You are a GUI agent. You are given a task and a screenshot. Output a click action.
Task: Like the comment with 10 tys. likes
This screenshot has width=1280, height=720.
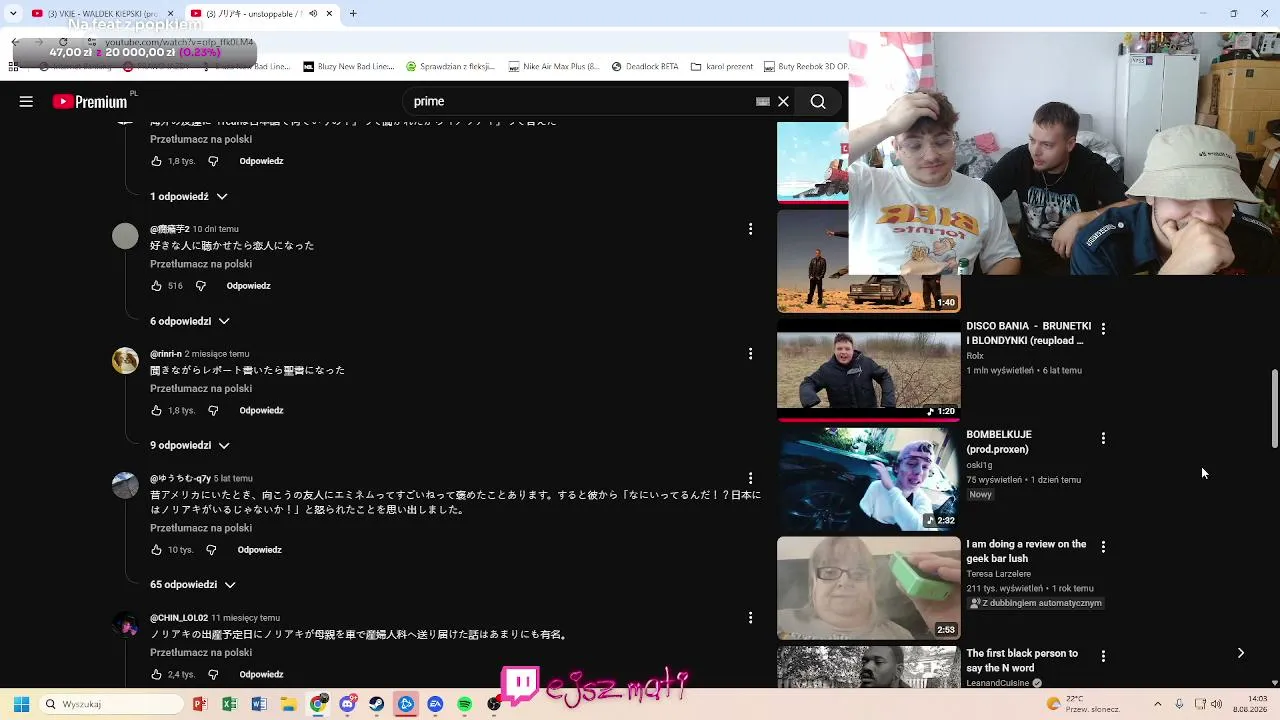coord(156,550)
